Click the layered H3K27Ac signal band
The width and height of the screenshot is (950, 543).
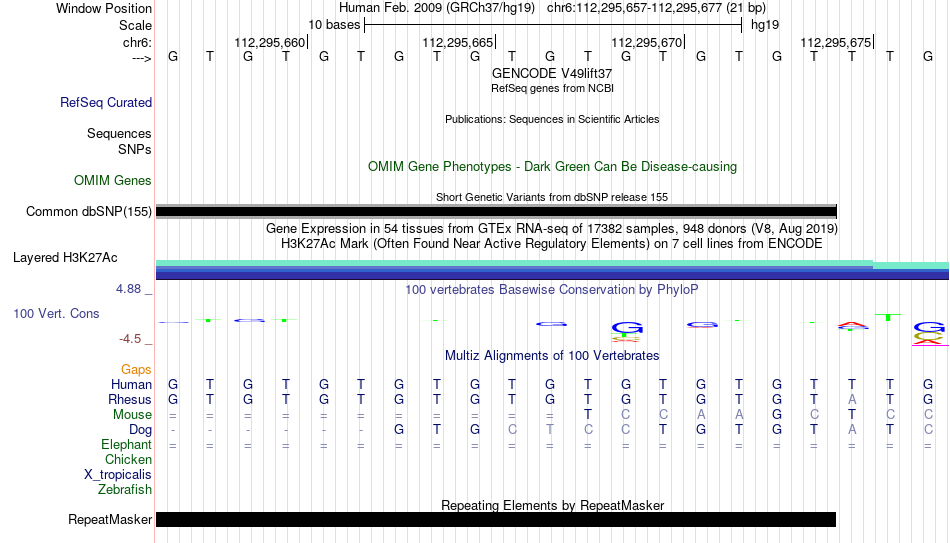553,270
